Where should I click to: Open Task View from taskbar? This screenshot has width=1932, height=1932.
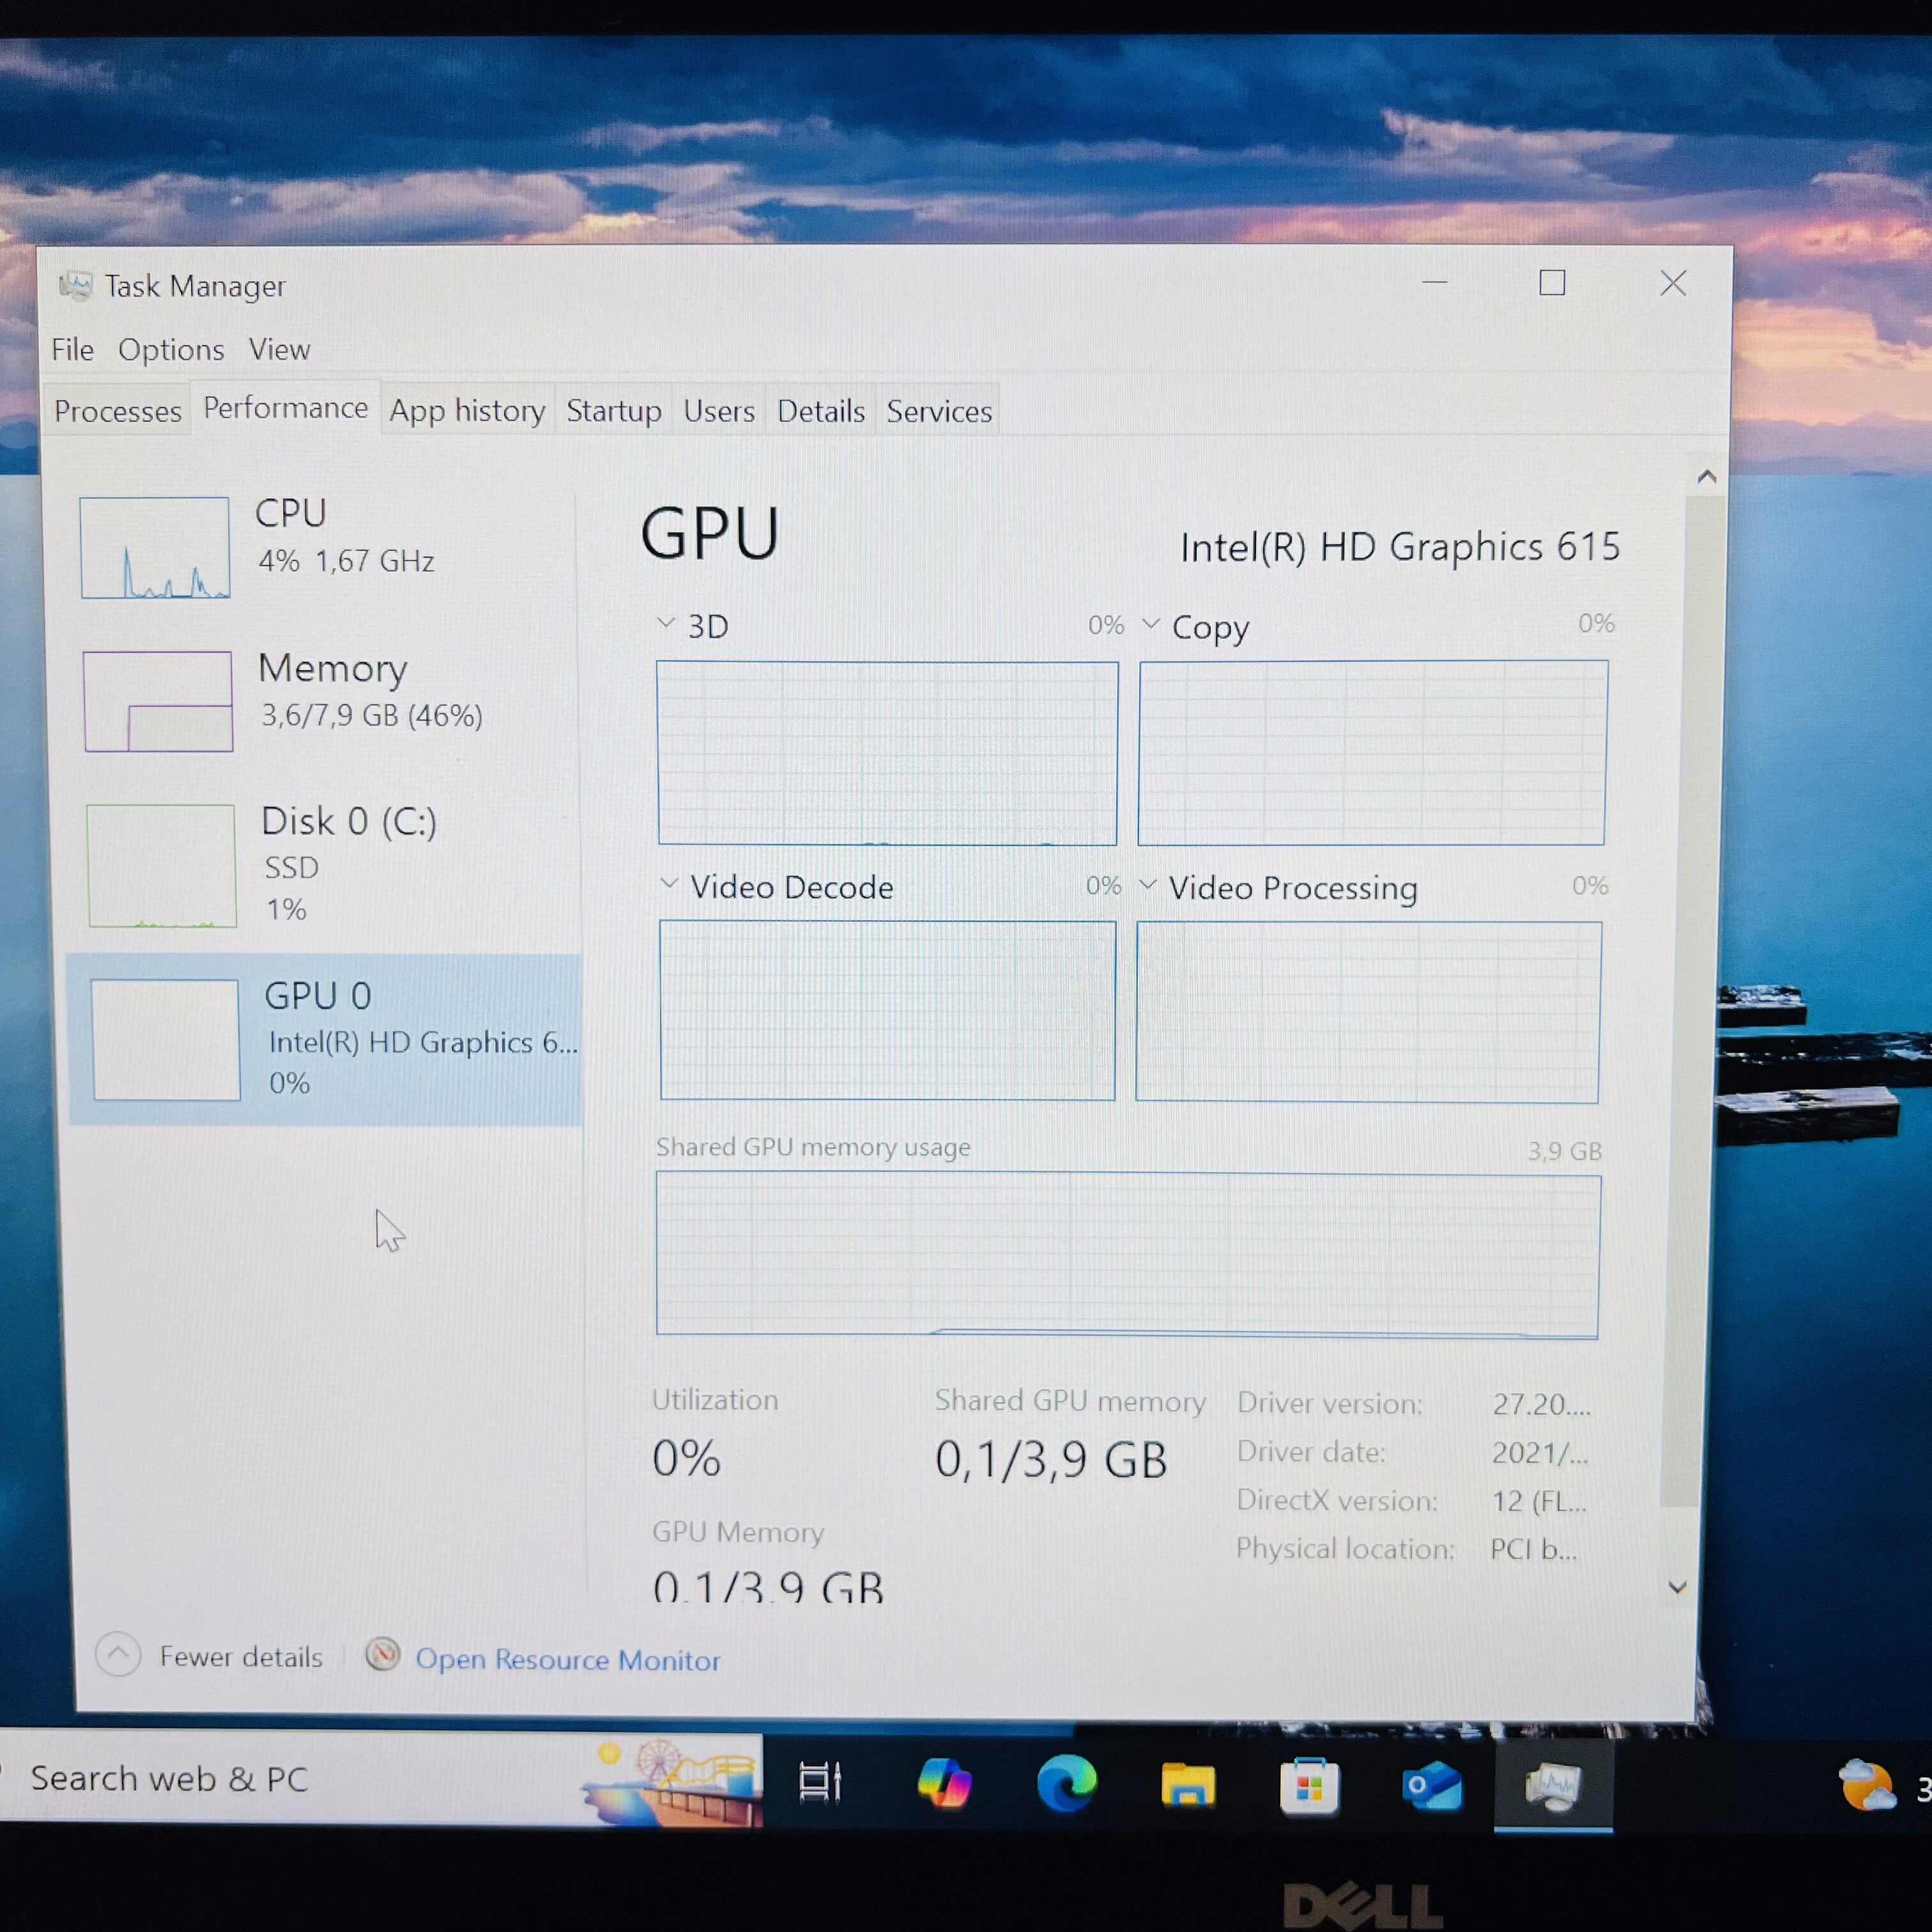pos(820,1783)
